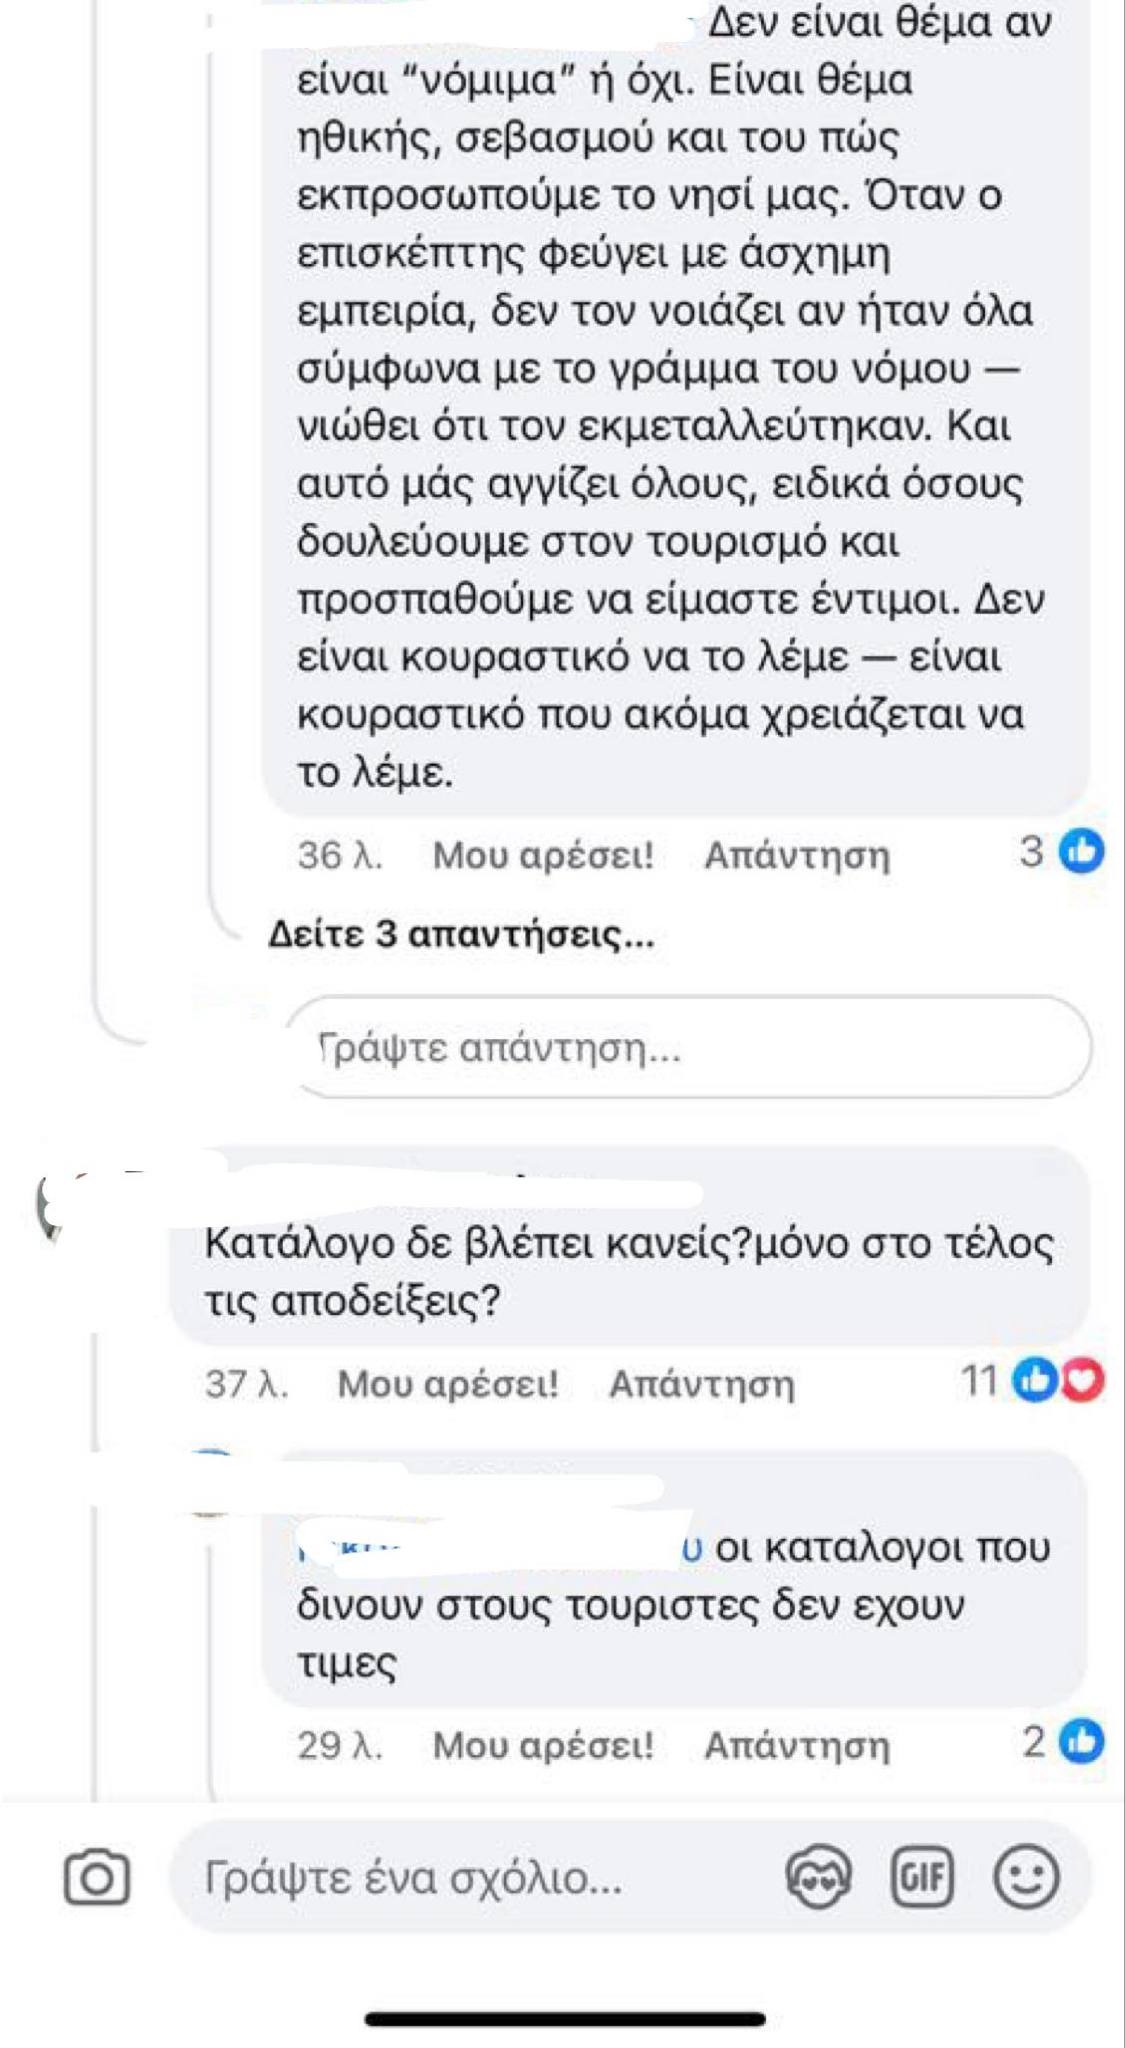This screenshot has height=2048, width=1125.
Task: View like reaction on the 29 λ. reply
Action: 1082,1741
